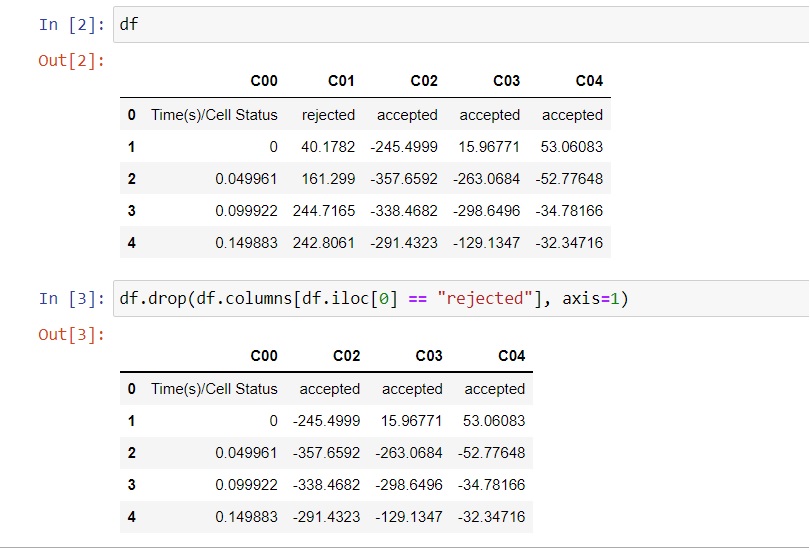This screenshot has width=810, height=554.
Task: Click column header C04 in first table
Action: pos(589,81)
